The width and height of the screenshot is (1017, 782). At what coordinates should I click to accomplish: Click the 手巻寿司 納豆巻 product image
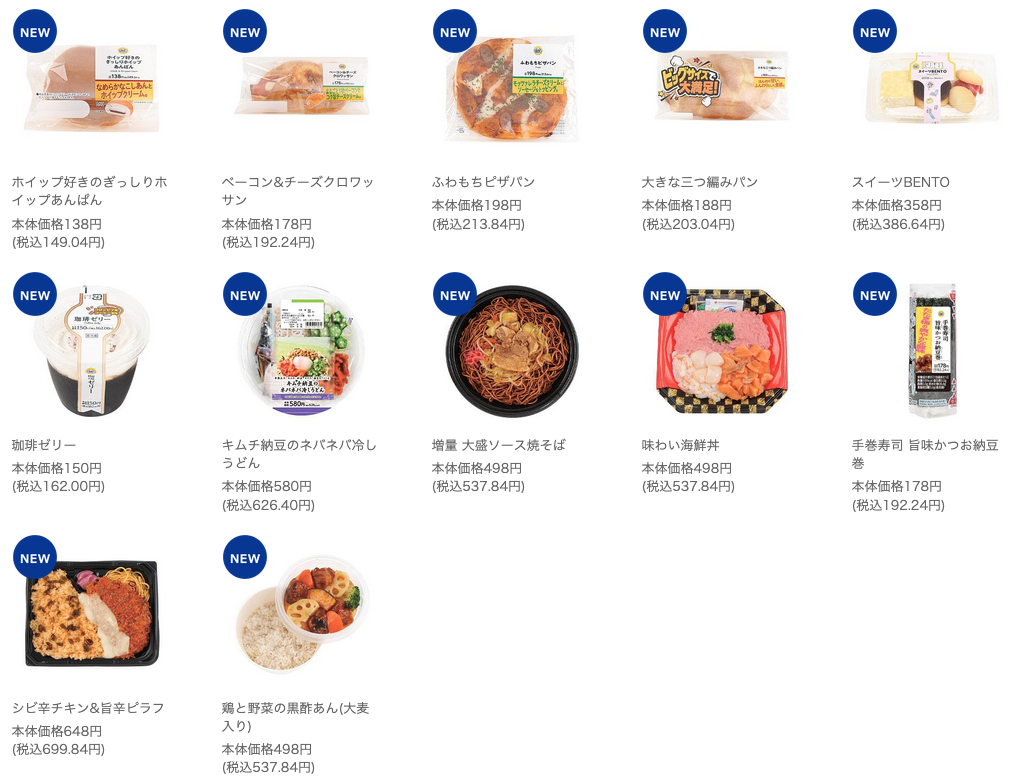[x=932, y=350]
